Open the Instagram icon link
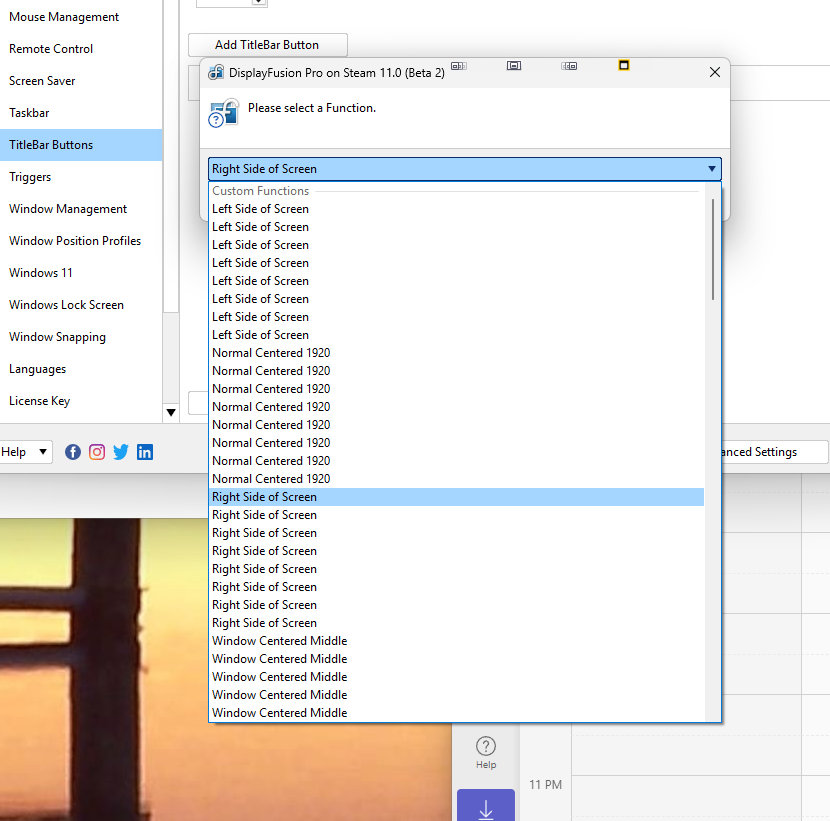The width and height of the screenshot is (830, 821). pyautogui.click(x=97, y=452)
